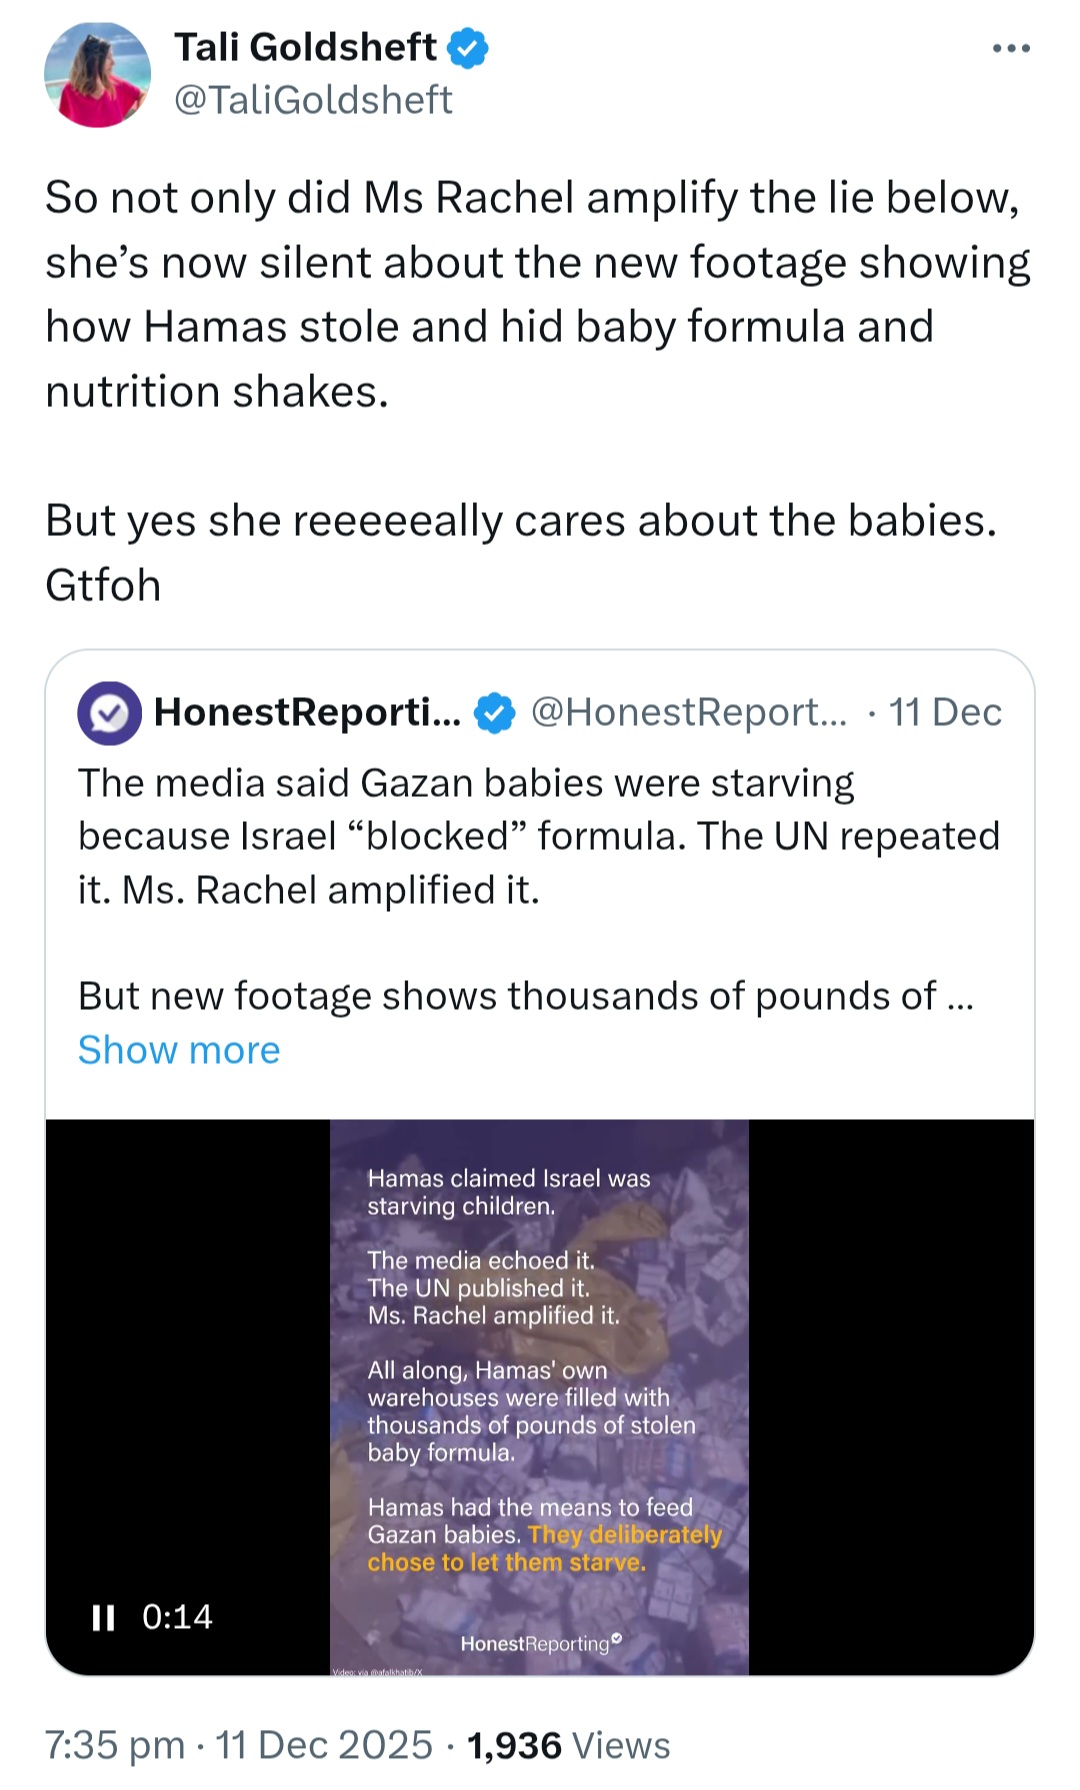Click Tali Goldsheft's blue verified badge
The image size is (1080, 1790).
pyautogui.click(x=467, y=47)
